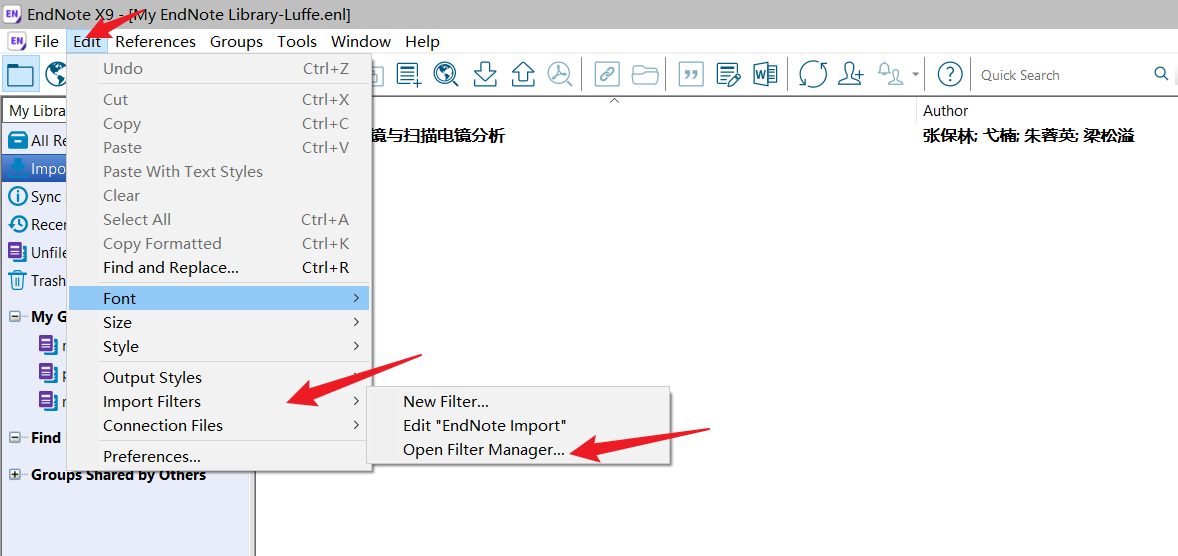Open the Connection Files submenu
Screen dimensions: 1178x556
point(219,425)
